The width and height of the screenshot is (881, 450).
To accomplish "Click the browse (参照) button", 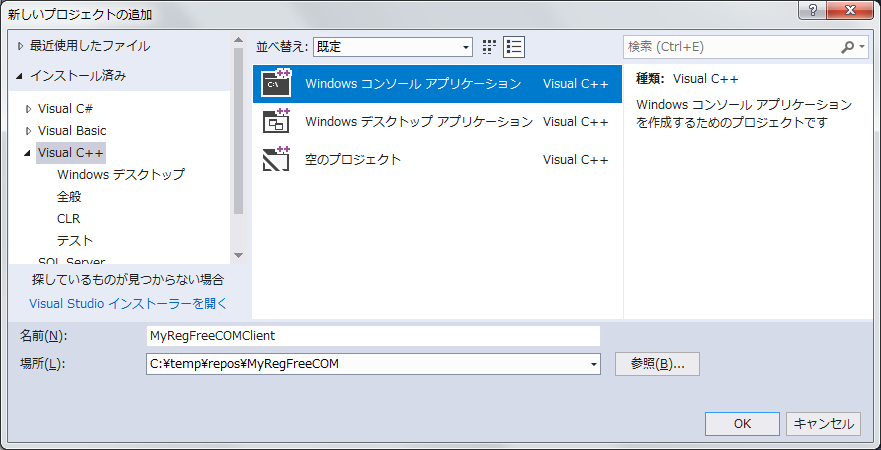I will point(657,364).
